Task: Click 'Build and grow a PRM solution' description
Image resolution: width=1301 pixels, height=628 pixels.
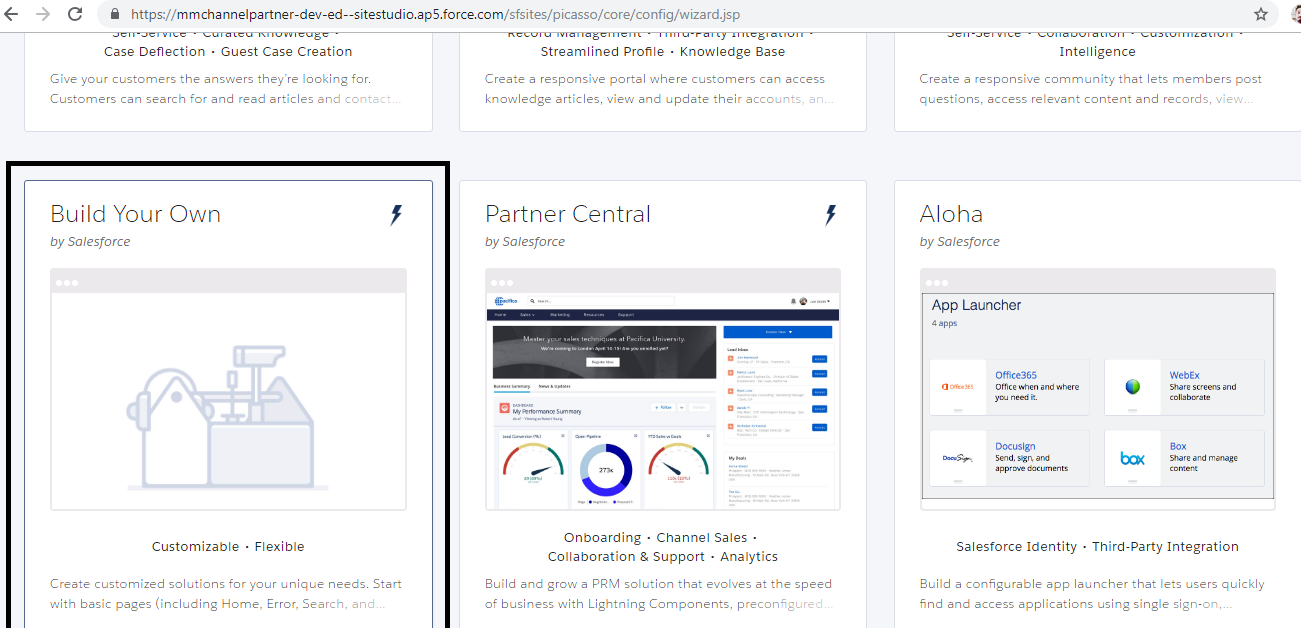Action: tap(658, 594)
